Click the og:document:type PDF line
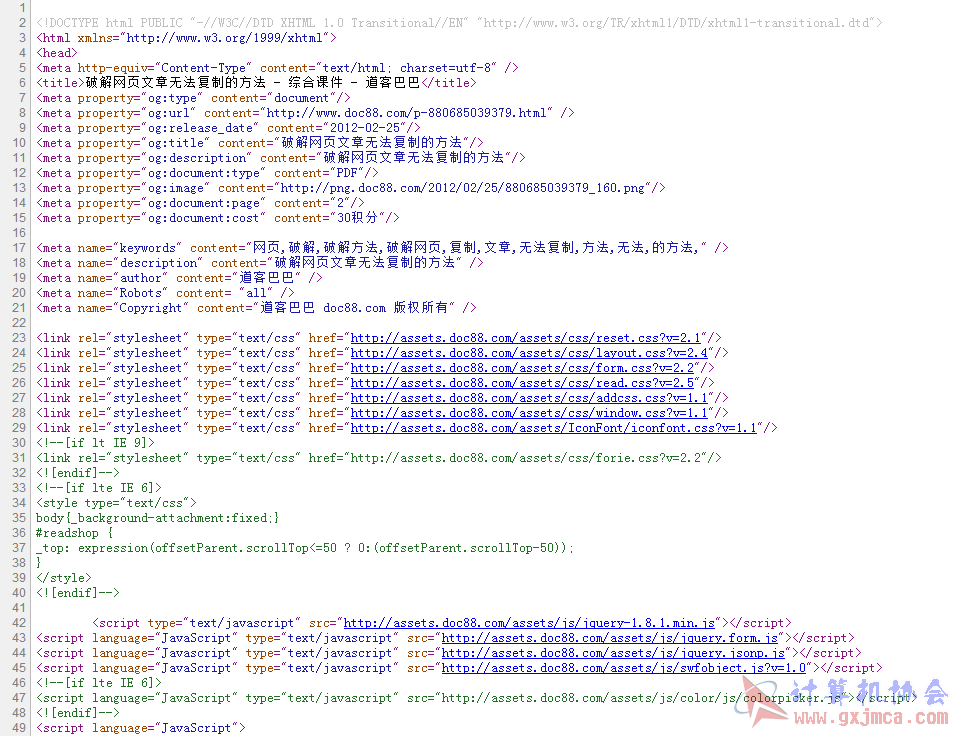Viewport: 964px width, 736px height. 207,173
